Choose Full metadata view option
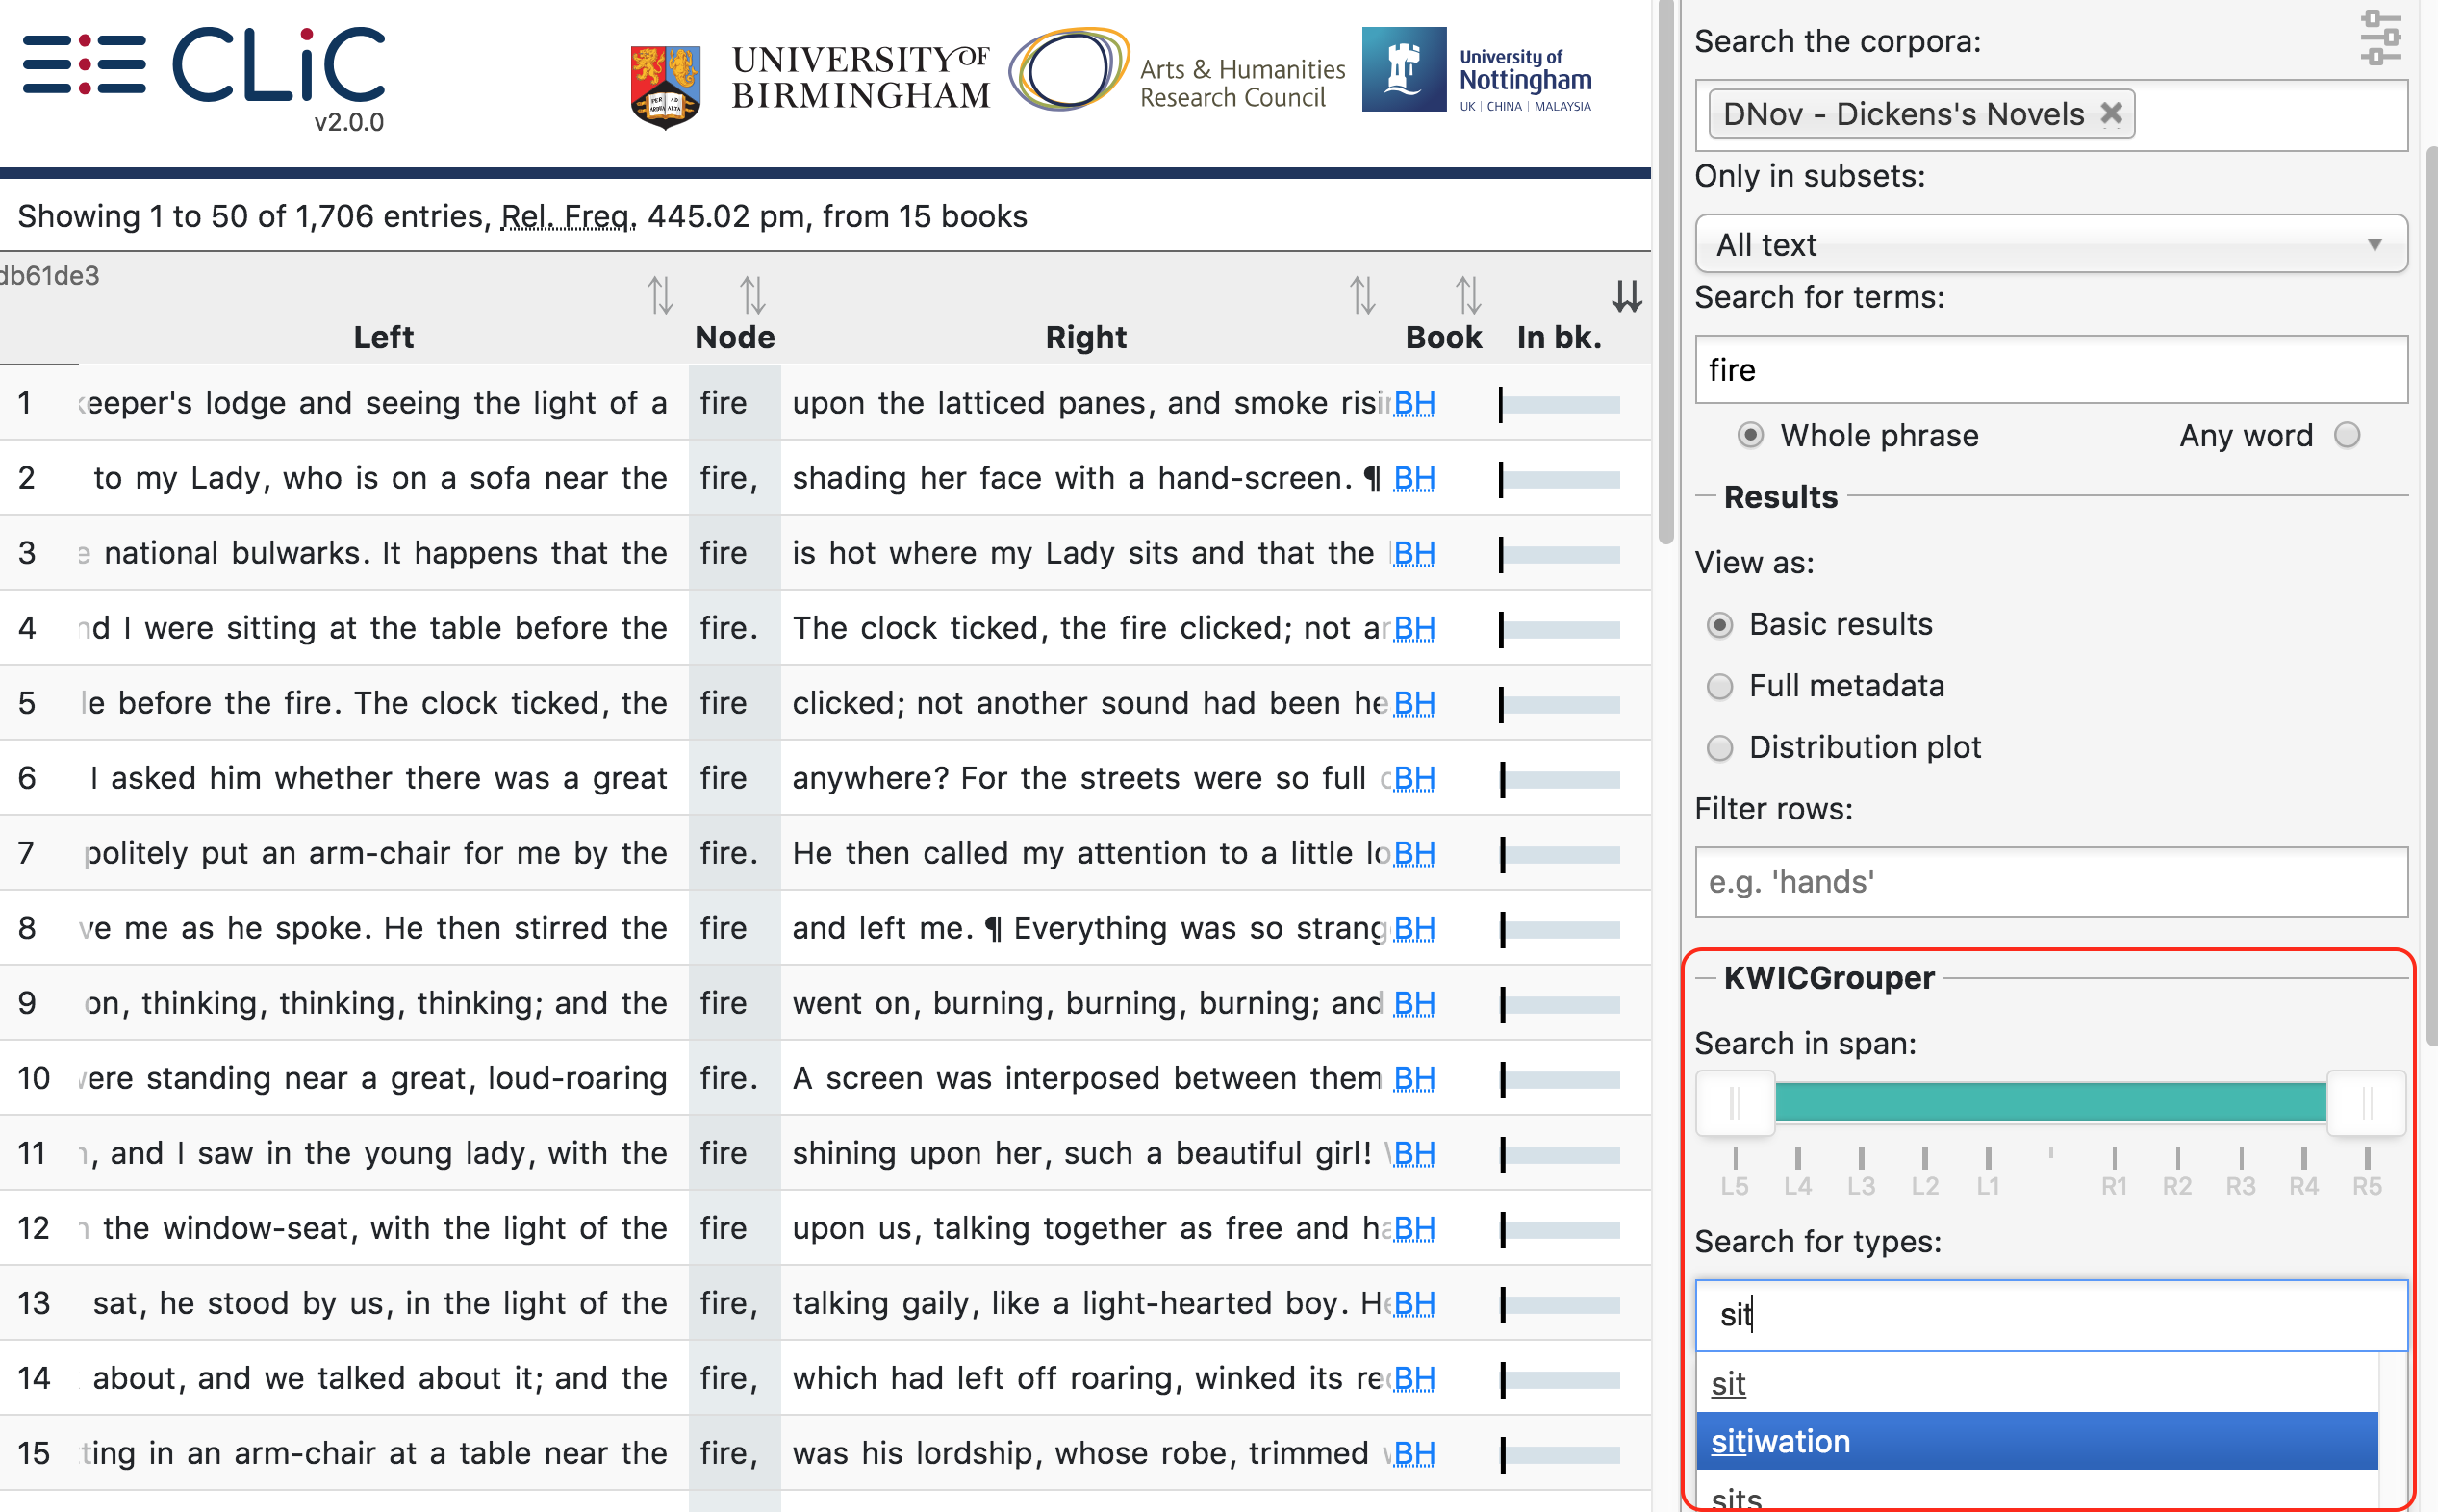Viewport: 2438px width, 1512px height. [x=1719, y=687]
